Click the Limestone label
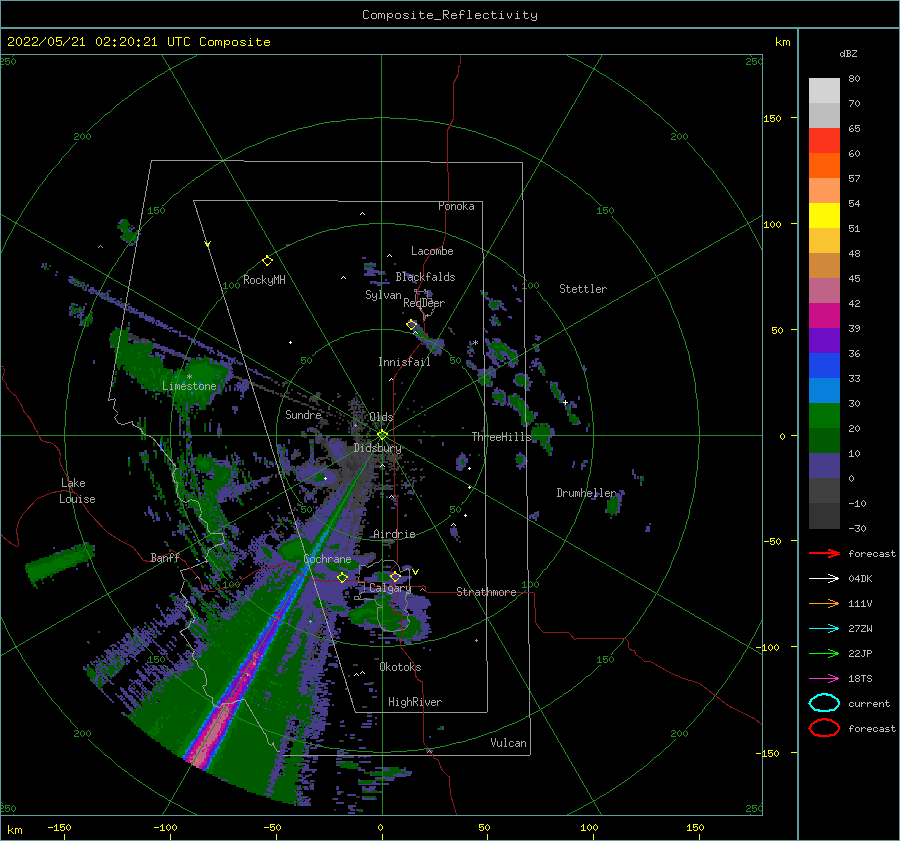Viewport: 900px width, 841px height. tap(189, 386)
